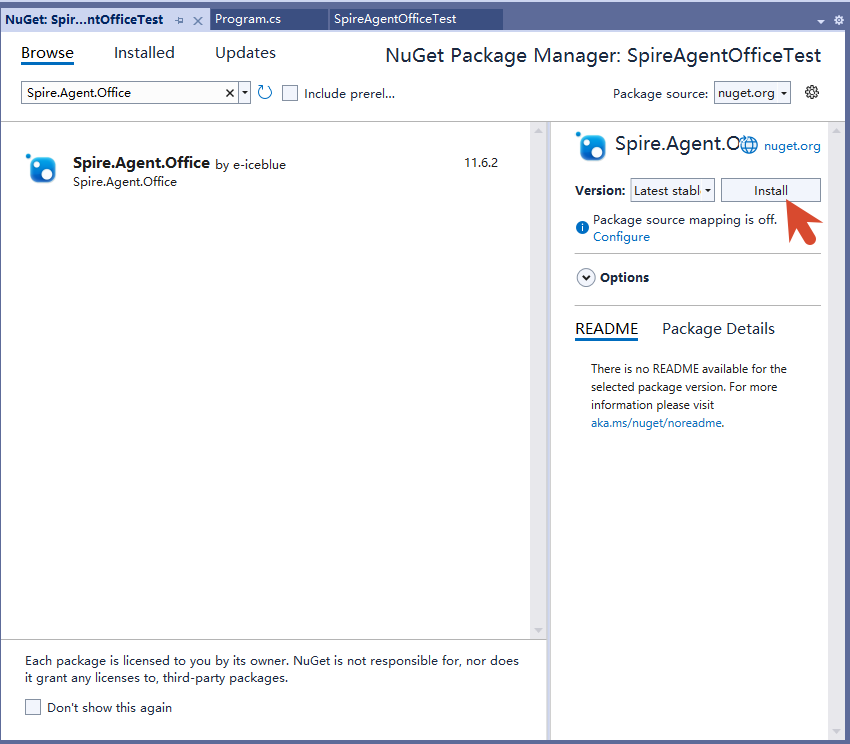Screen dimensions: 850x744
Task: Click the package icon in details pane
Action: (x=591, y=146)
